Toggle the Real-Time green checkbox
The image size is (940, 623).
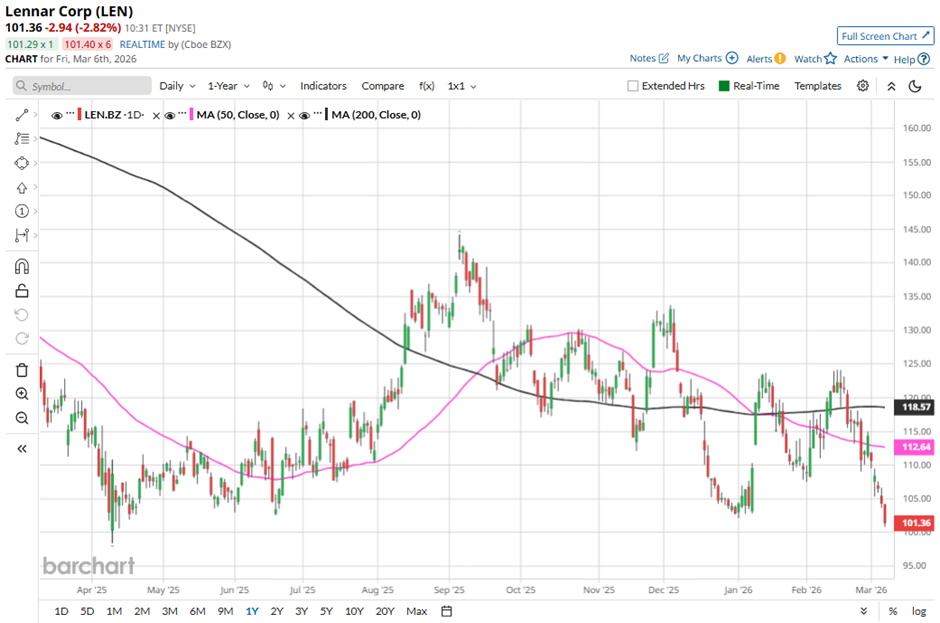(x=724, y=86)
